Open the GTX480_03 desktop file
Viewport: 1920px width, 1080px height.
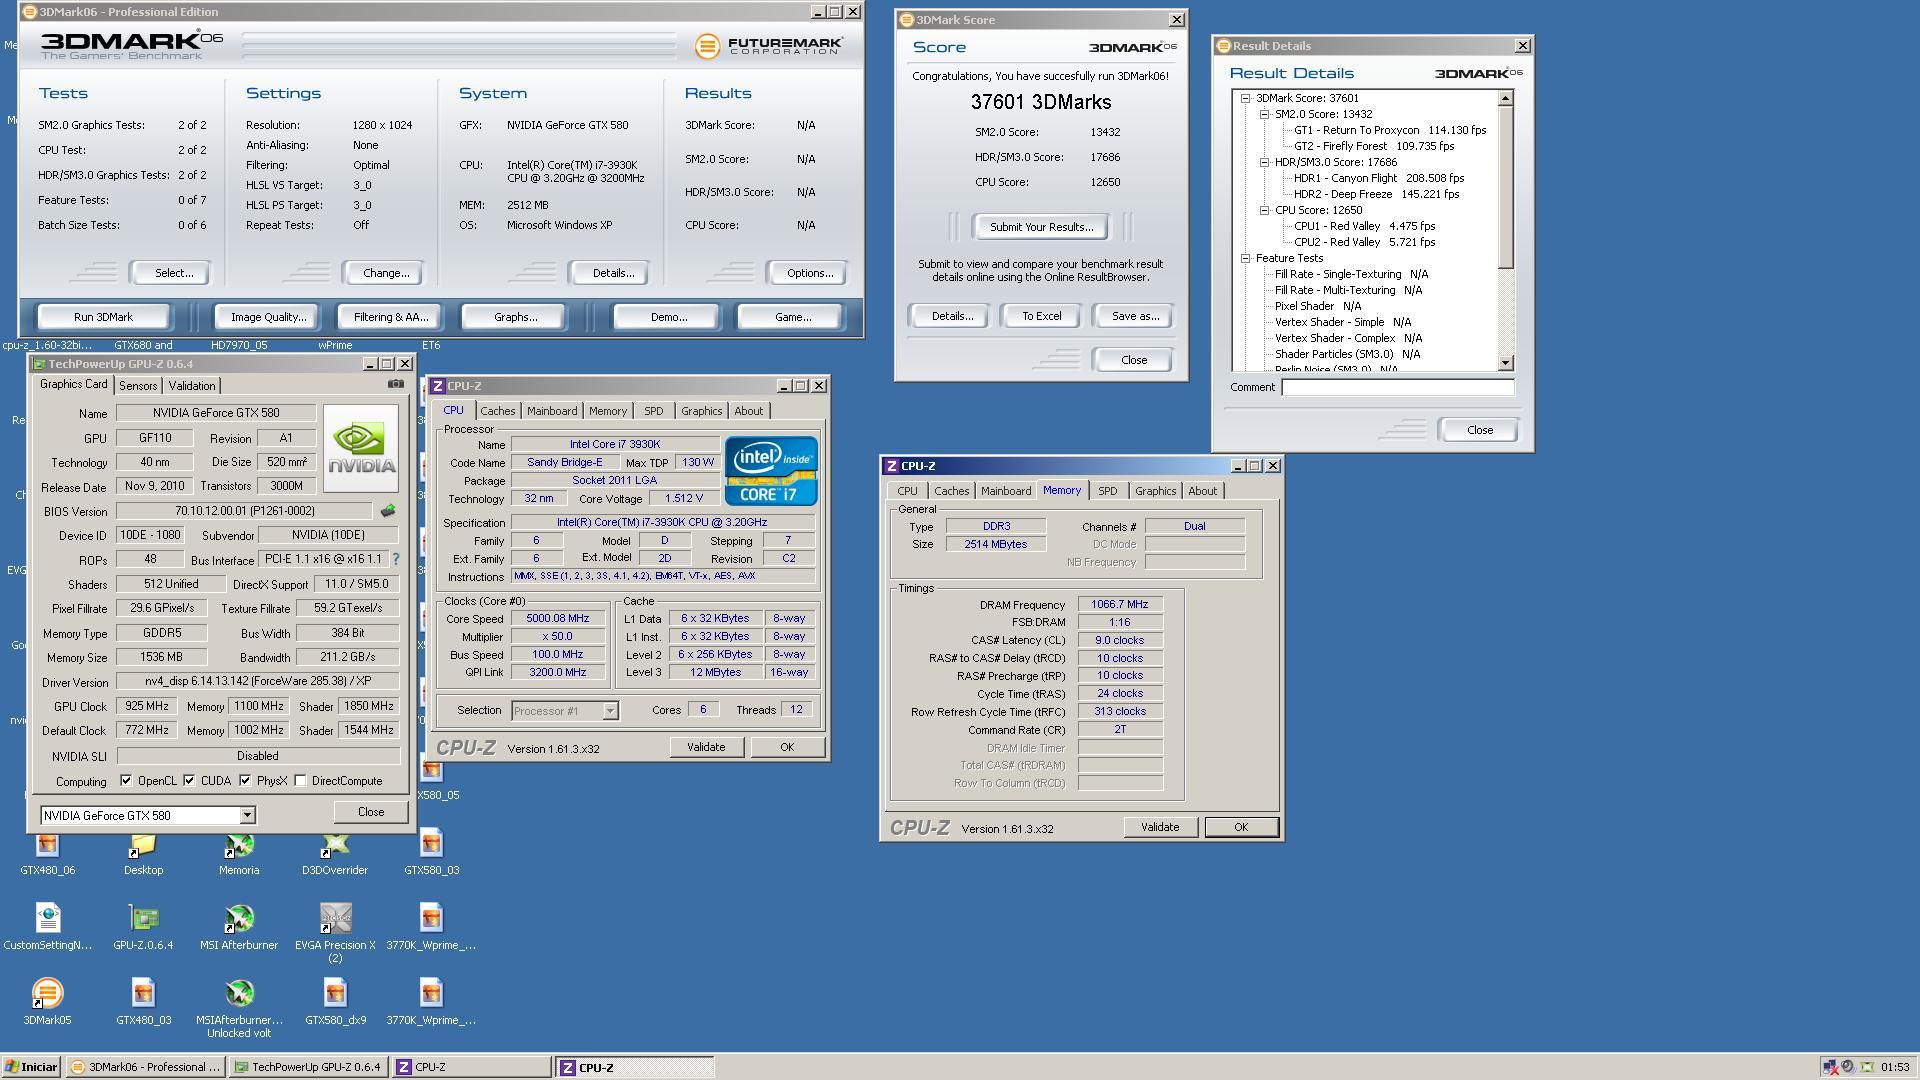pos(143,1003)
